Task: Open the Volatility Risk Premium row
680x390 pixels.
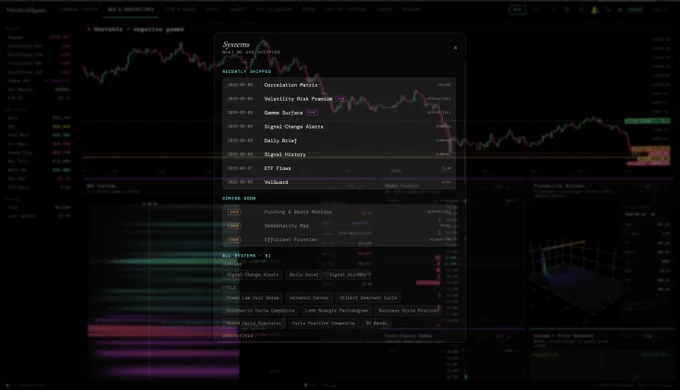Action: (x=339, y=99)
